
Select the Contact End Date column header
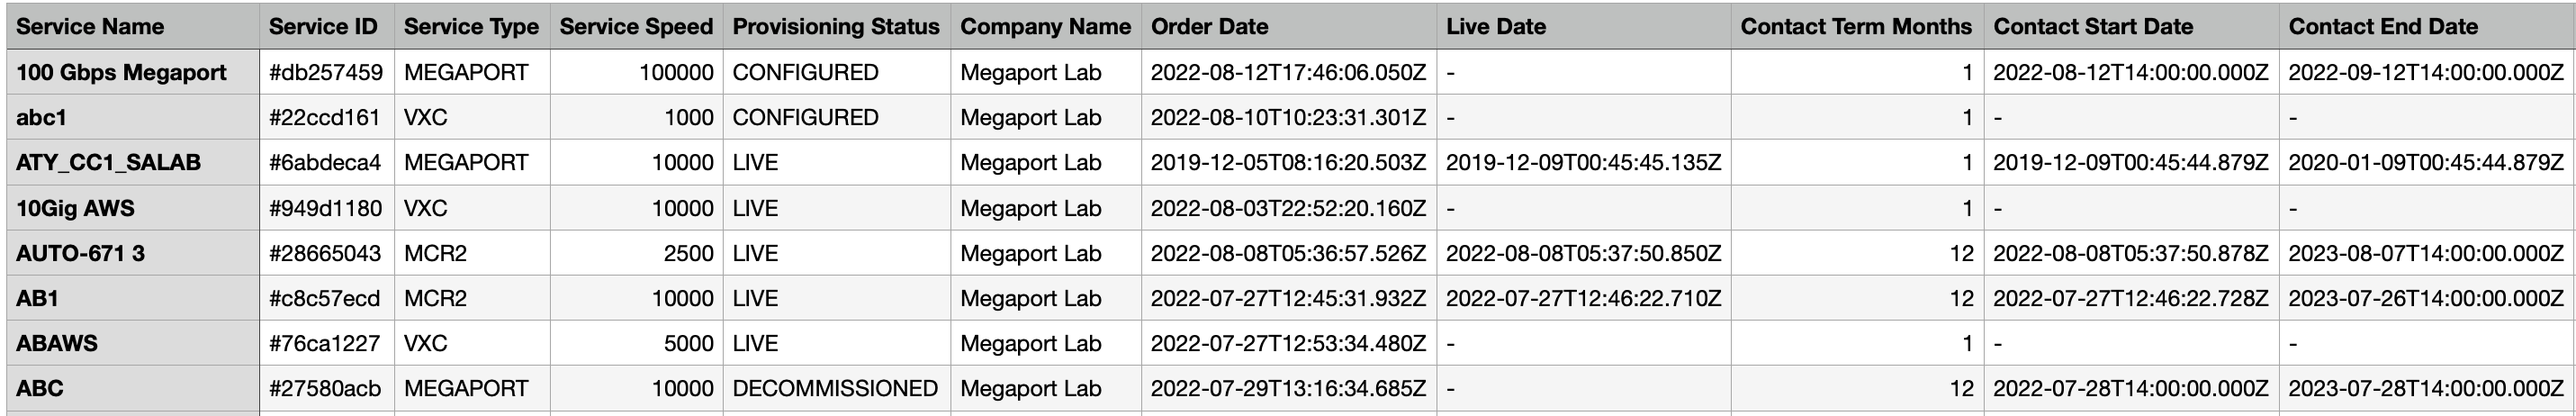[2383, 27]
